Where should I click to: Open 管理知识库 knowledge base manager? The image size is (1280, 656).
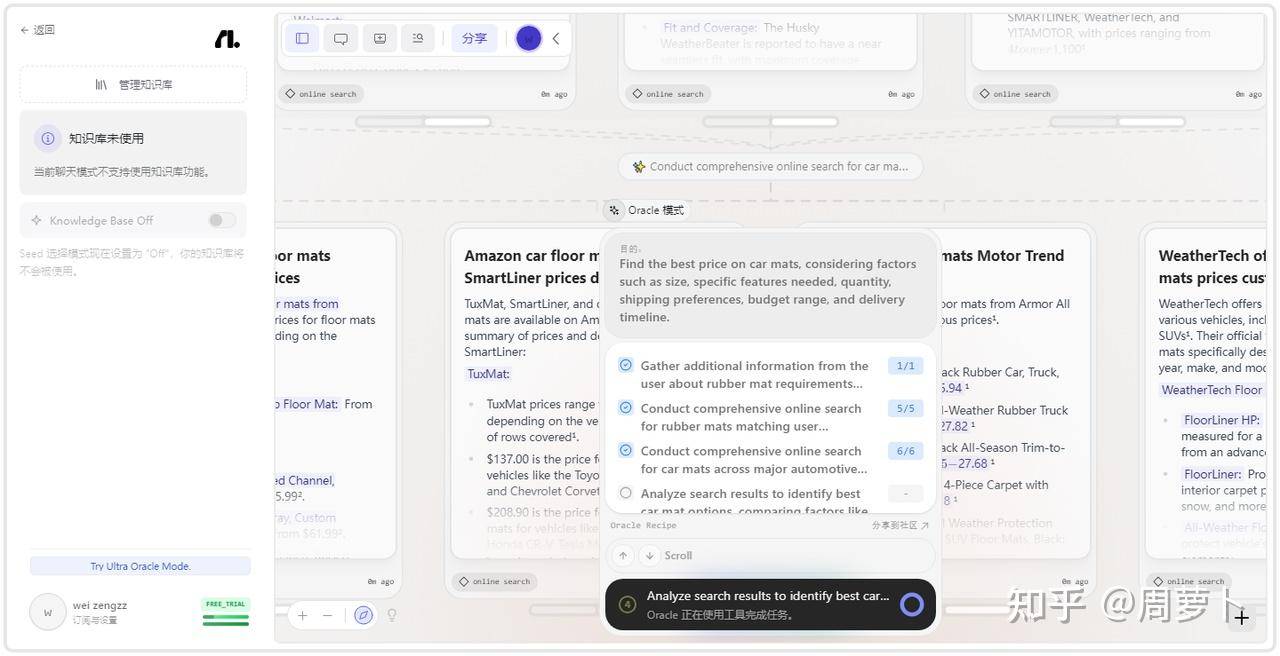[133, 85]
